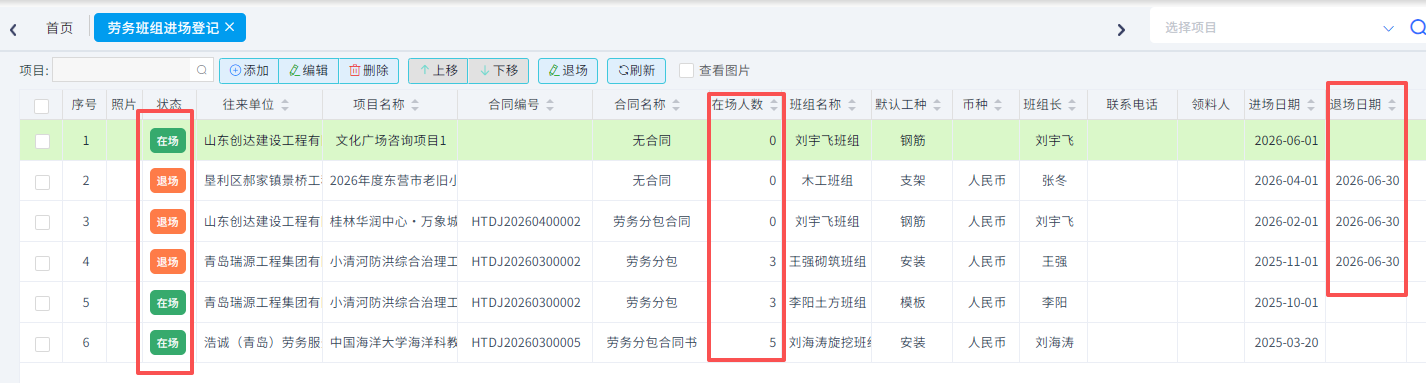Sort by the 班组名称 column arrows

click(851, 105)
